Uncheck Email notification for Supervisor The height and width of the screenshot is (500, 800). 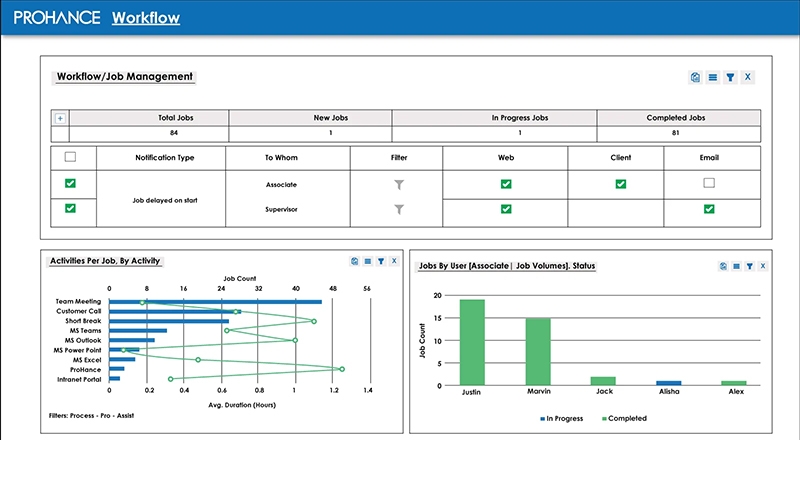pos(709,209)
